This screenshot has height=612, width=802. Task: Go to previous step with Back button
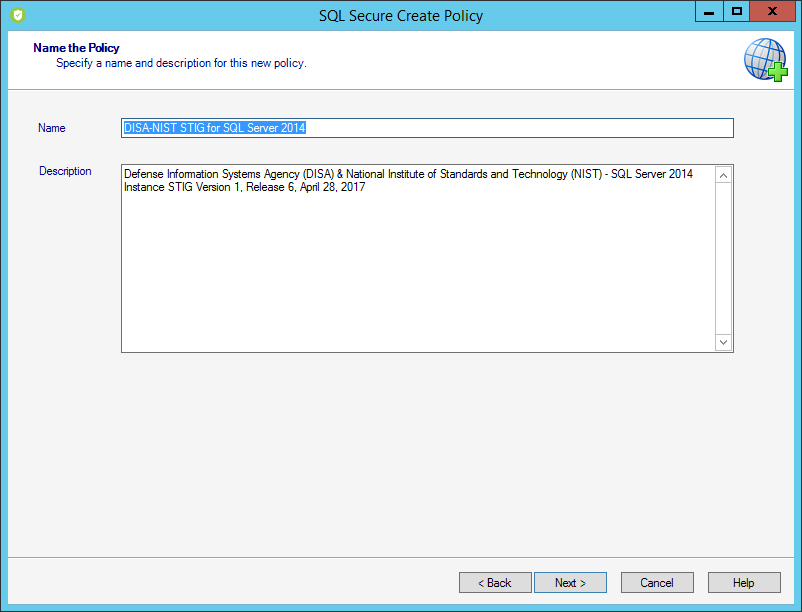pos(495,582)
